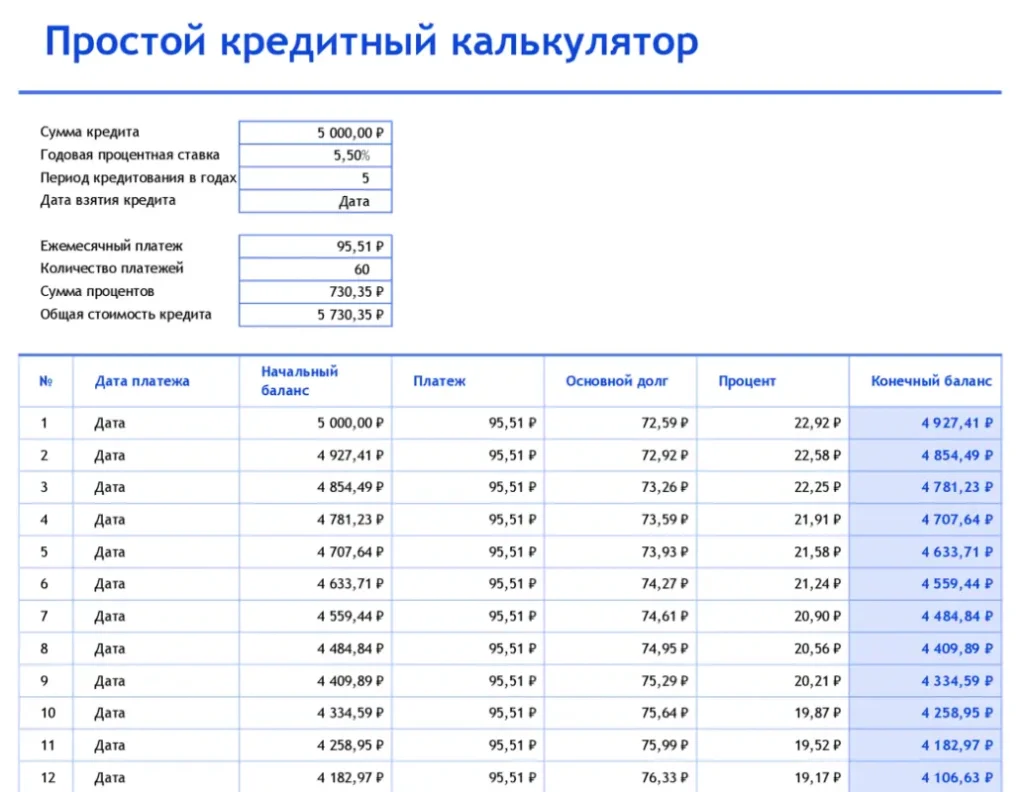Select principal cell 73,26 ₽ in row 3

click(x=620, y=487)
